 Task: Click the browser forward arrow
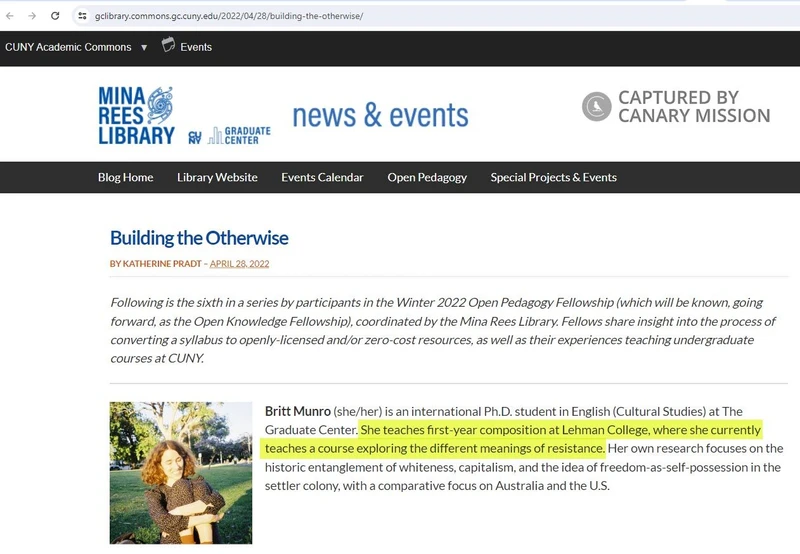click(x=31, y=16)
